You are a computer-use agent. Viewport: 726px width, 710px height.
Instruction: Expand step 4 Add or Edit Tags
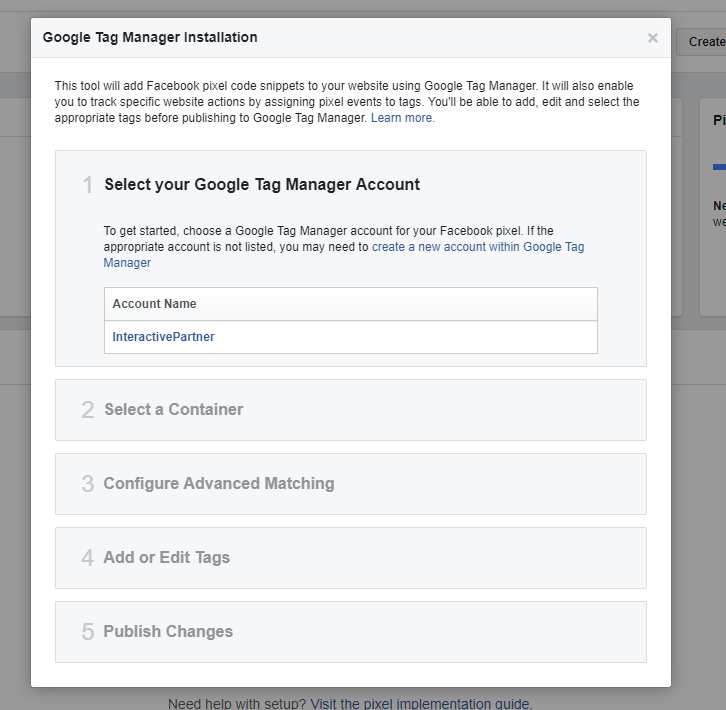(350, 558)
